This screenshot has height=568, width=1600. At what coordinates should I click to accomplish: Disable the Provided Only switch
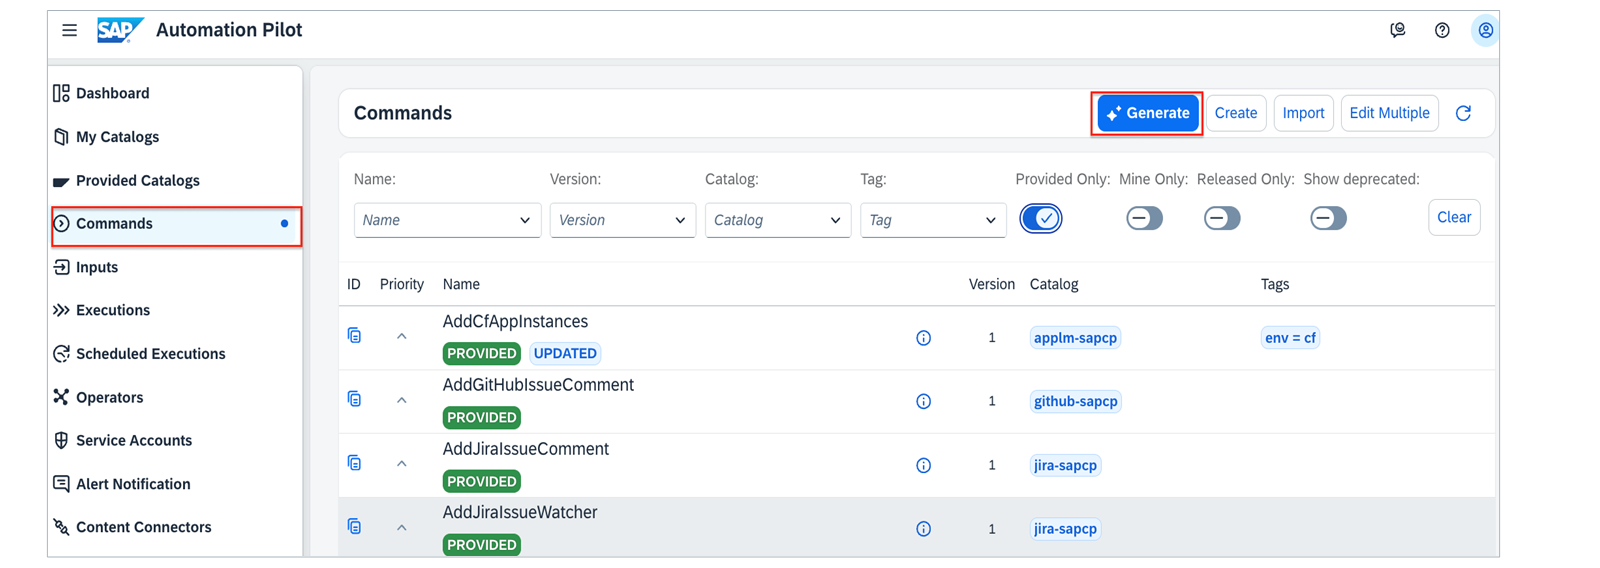click(x=1041, y=218)
